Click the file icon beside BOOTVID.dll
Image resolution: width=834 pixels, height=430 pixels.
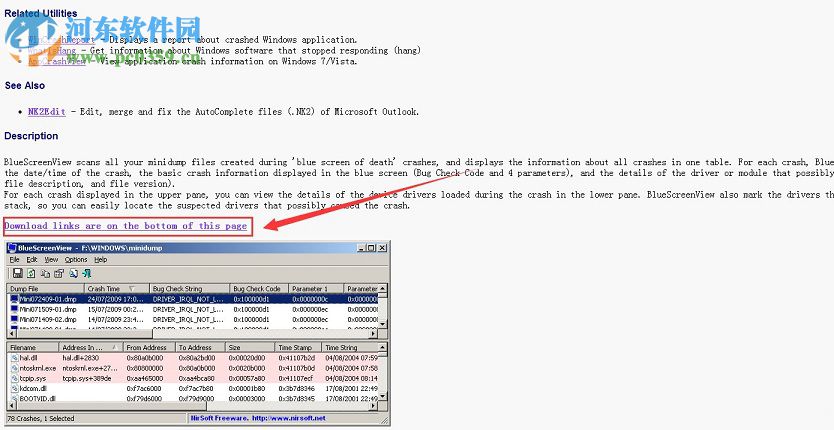pyautogui.click(x=14, y=398)
